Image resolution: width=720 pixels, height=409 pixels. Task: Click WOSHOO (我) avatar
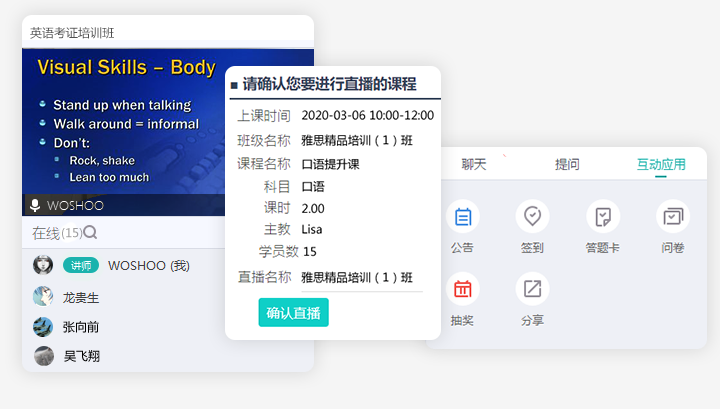pos(43,265)
